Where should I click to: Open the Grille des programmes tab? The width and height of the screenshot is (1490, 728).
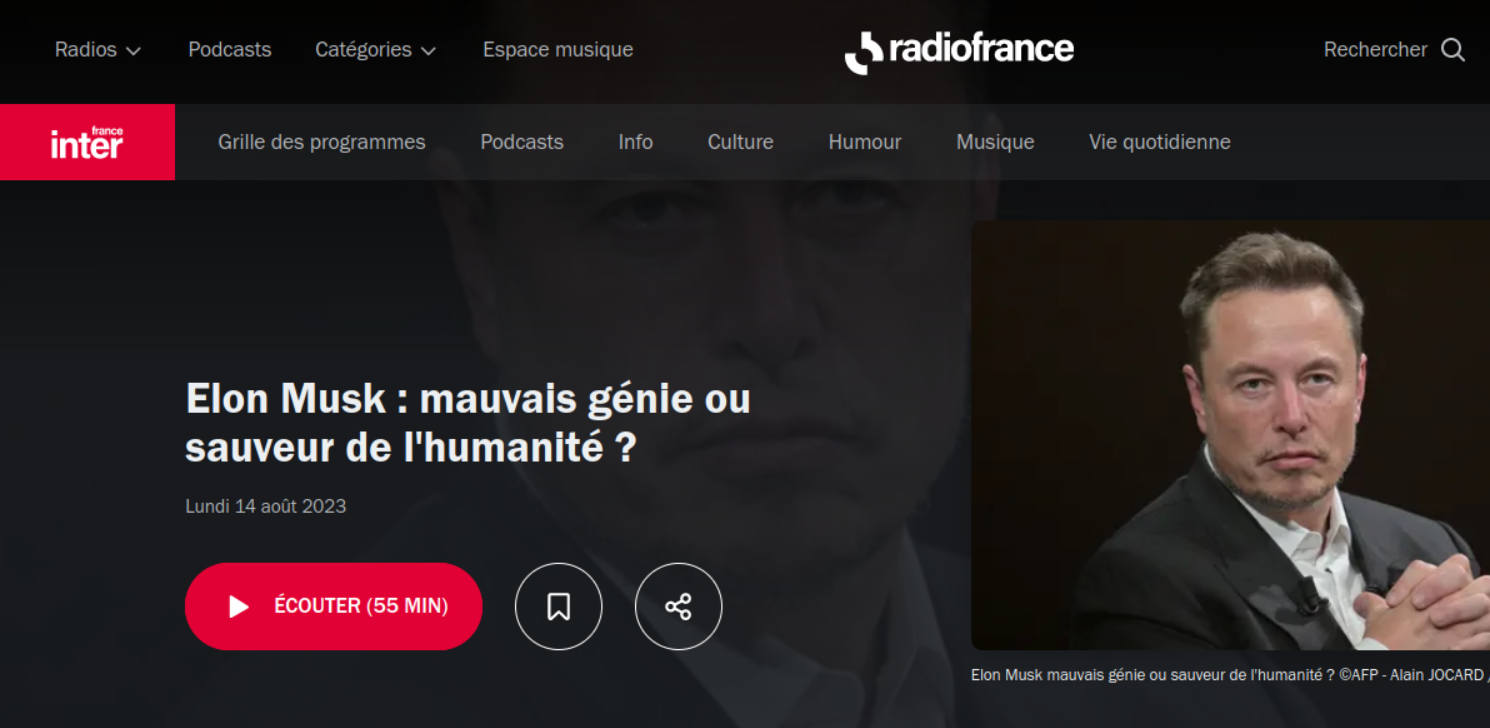[x=322, y=142]
